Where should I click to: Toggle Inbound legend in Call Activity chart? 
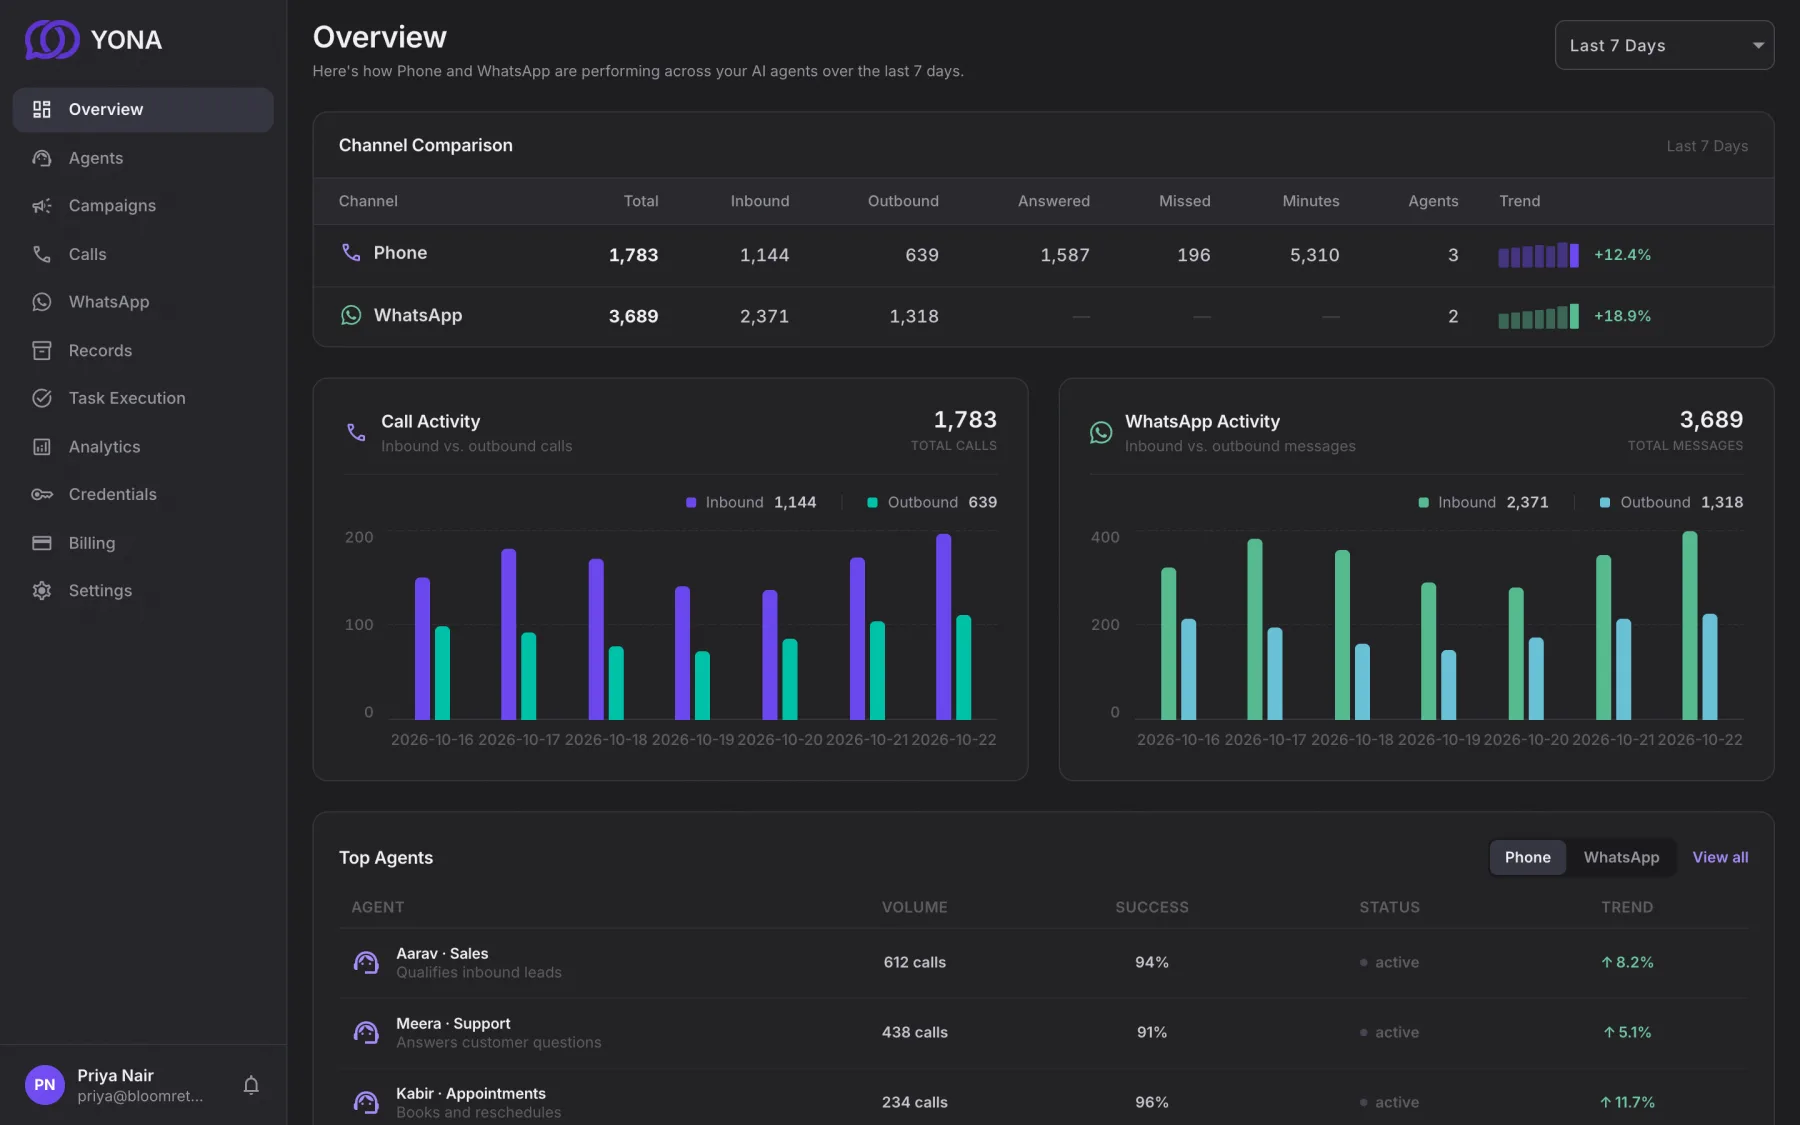pos(751,502)
